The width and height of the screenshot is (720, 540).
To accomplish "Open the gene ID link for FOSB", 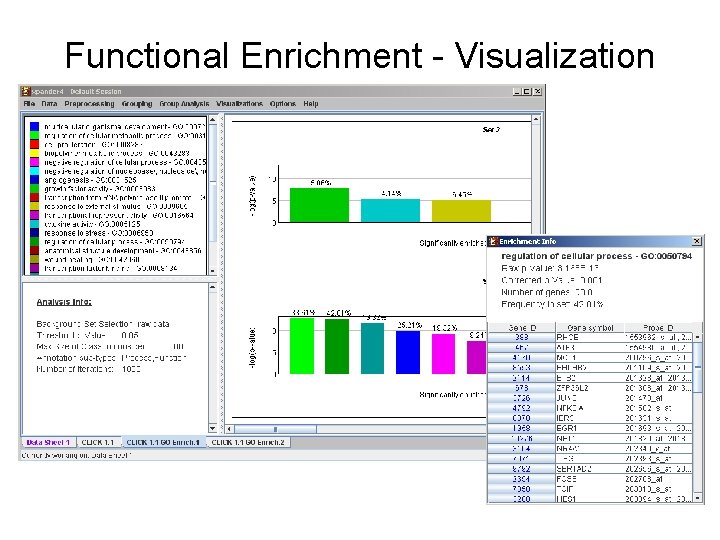I will click(x=521, y=478).
